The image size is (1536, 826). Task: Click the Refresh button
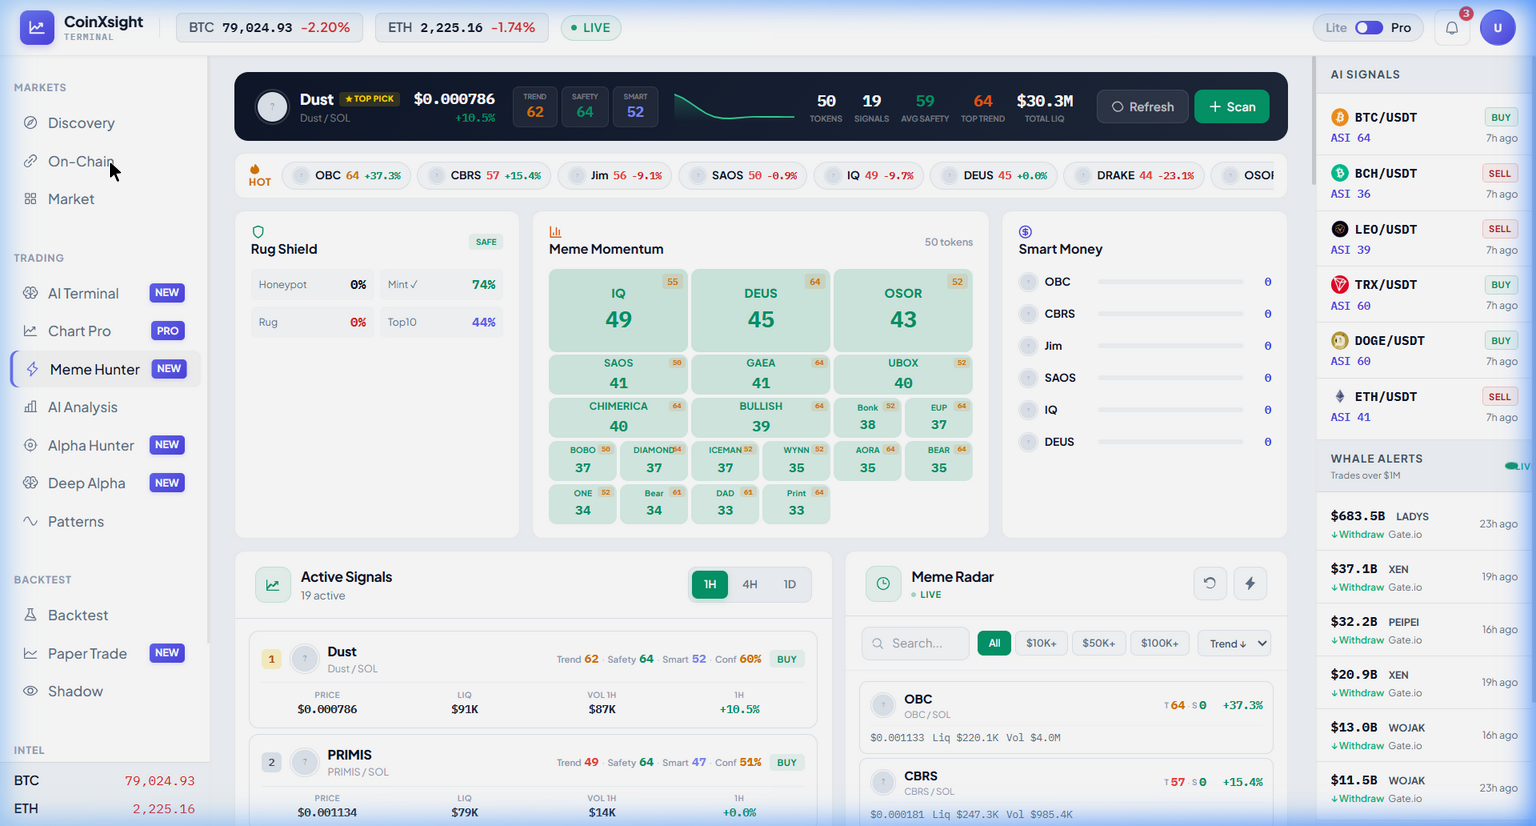click(1143, 107)
